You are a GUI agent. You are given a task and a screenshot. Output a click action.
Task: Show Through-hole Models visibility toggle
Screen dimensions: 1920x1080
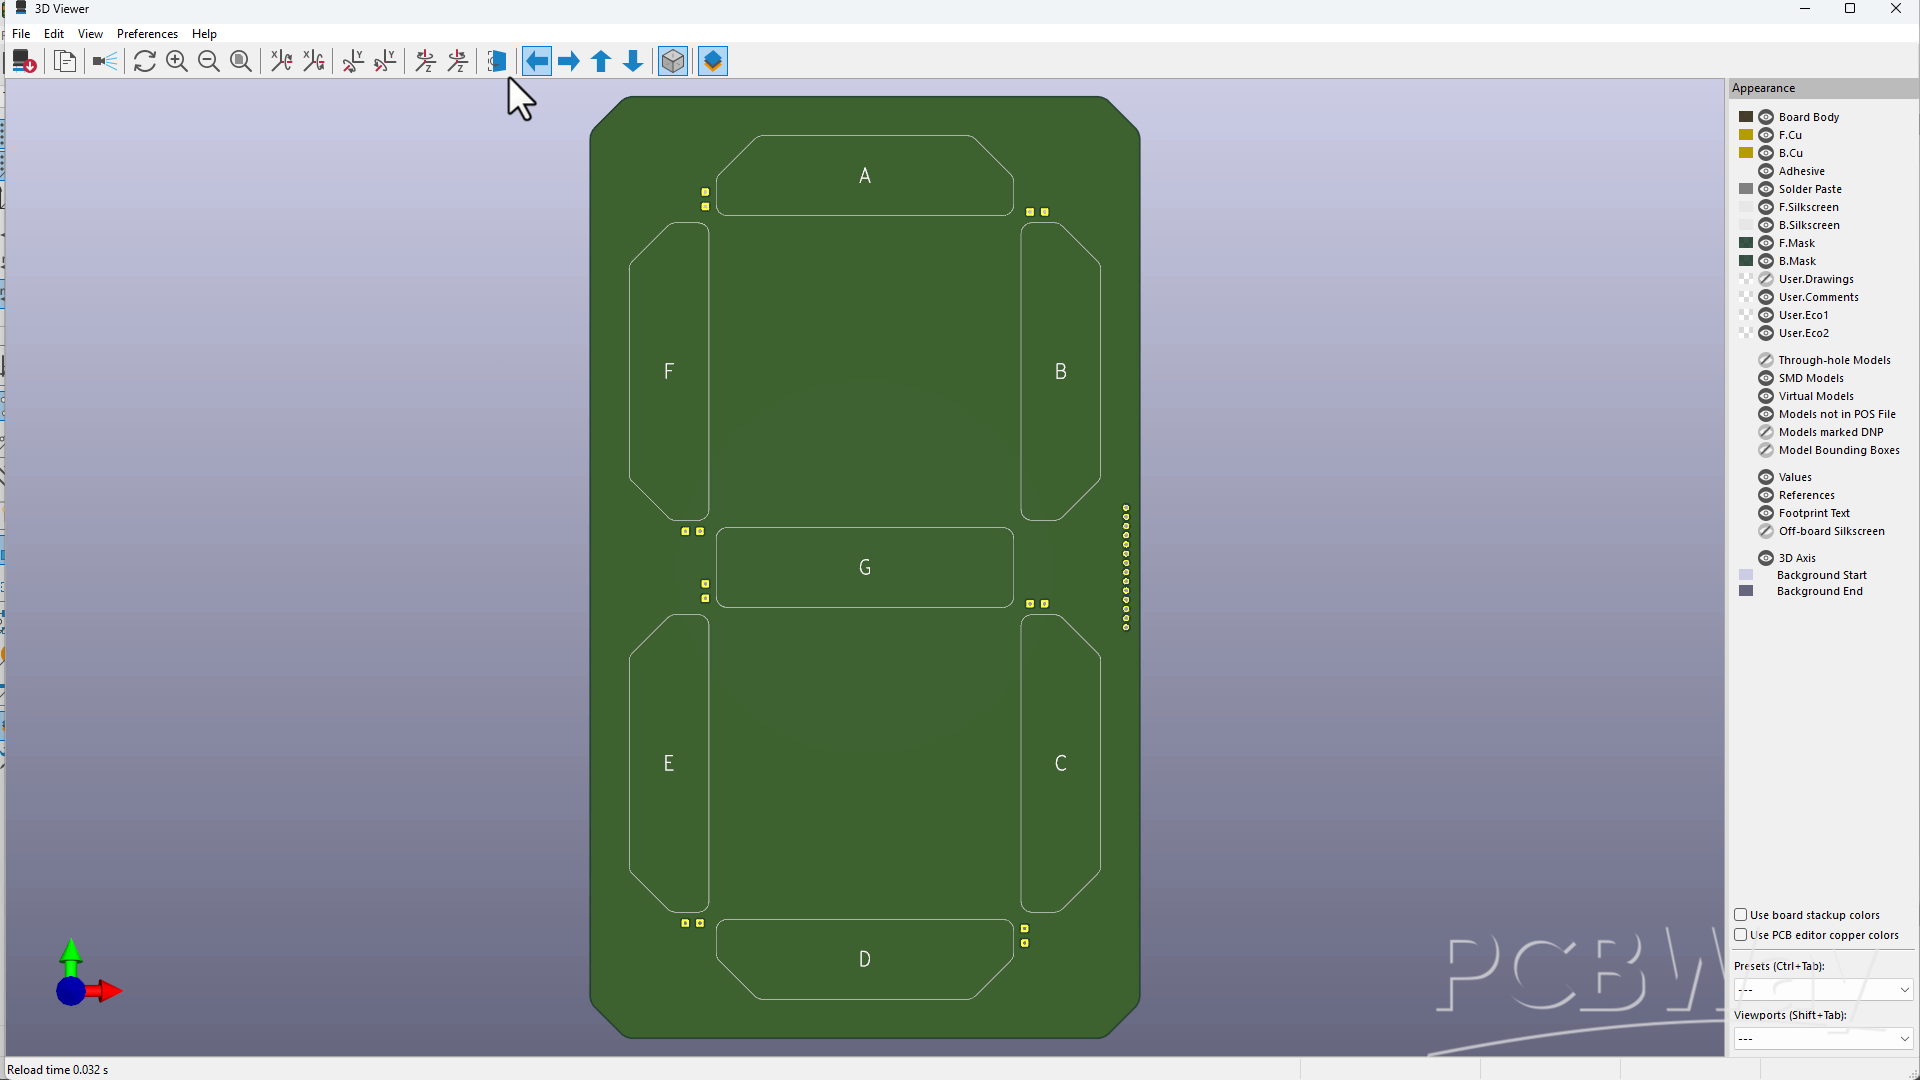1766,360
